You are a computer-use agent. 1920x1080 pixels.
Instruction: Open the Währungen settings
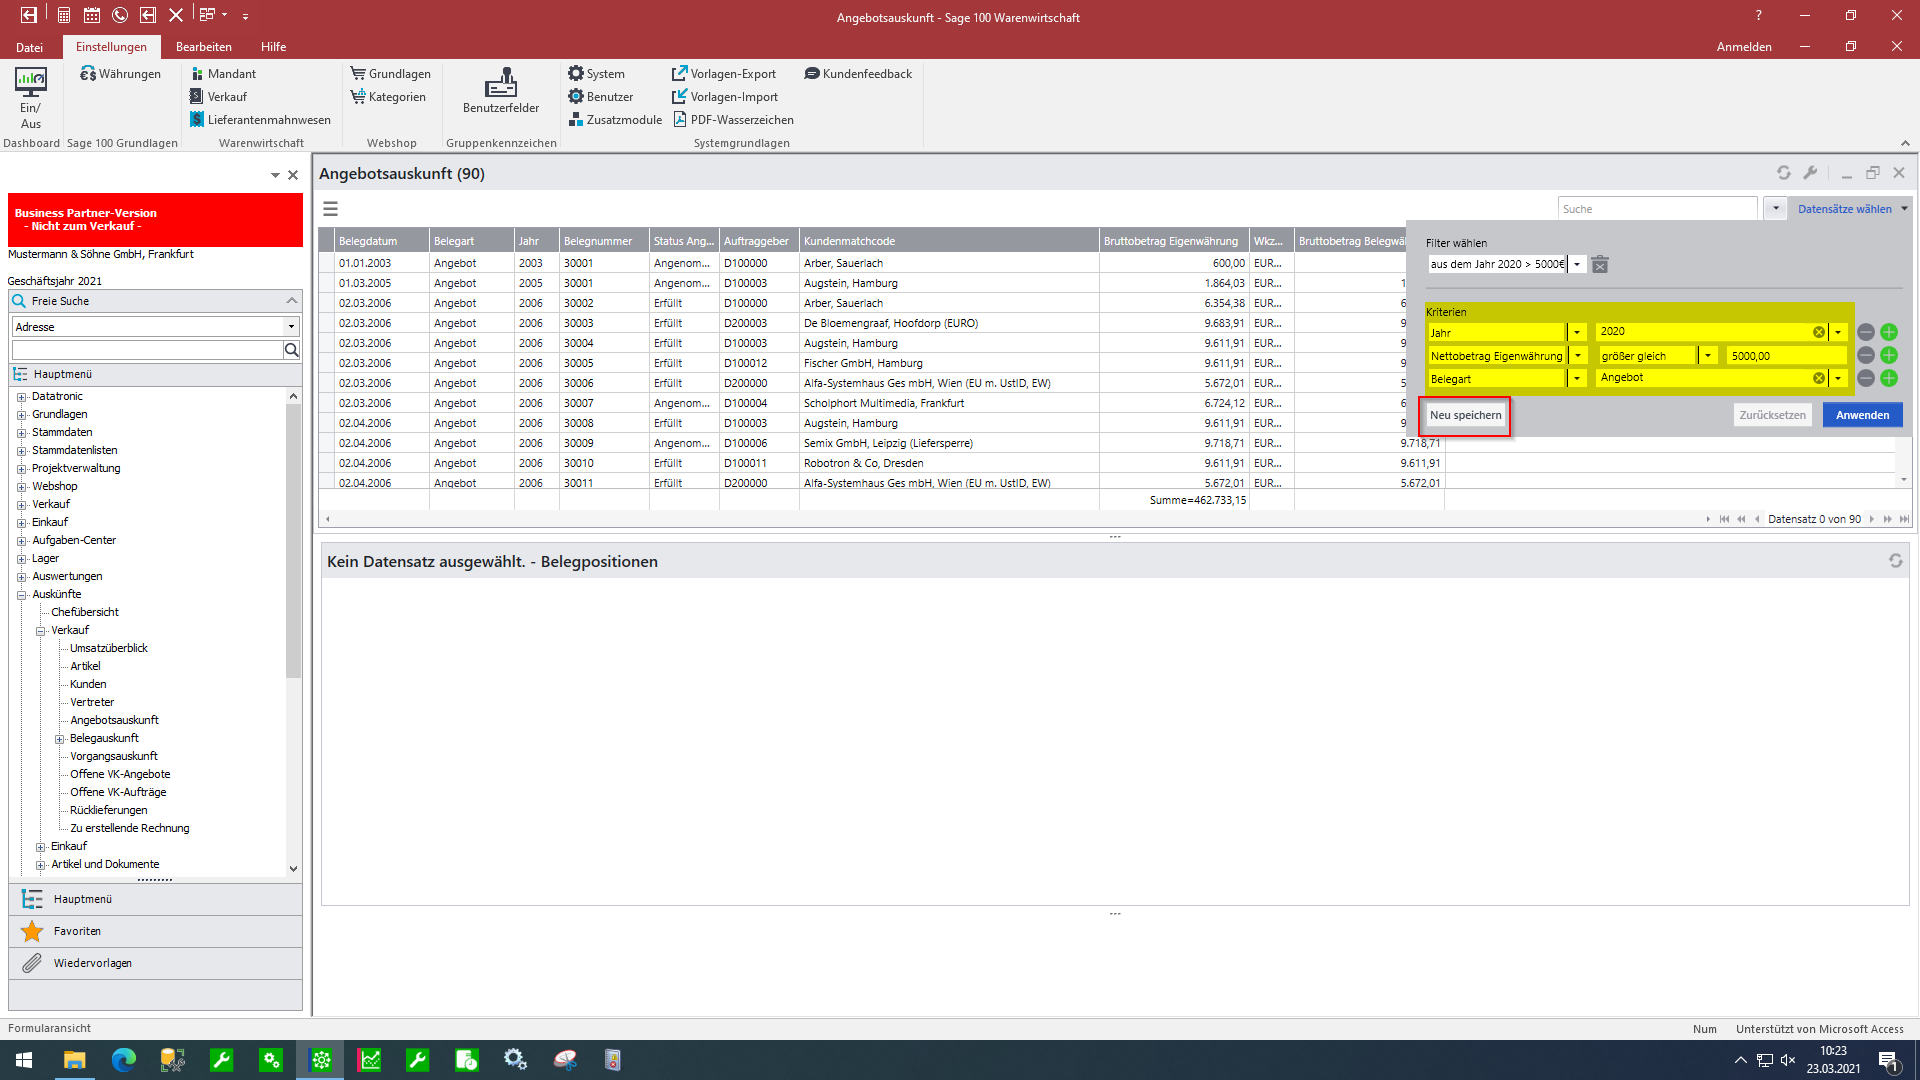pos(120,74)
